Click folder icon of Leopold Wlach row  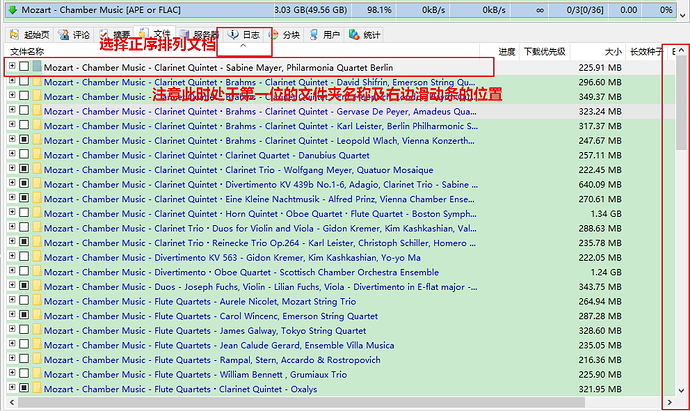point(37,140)
